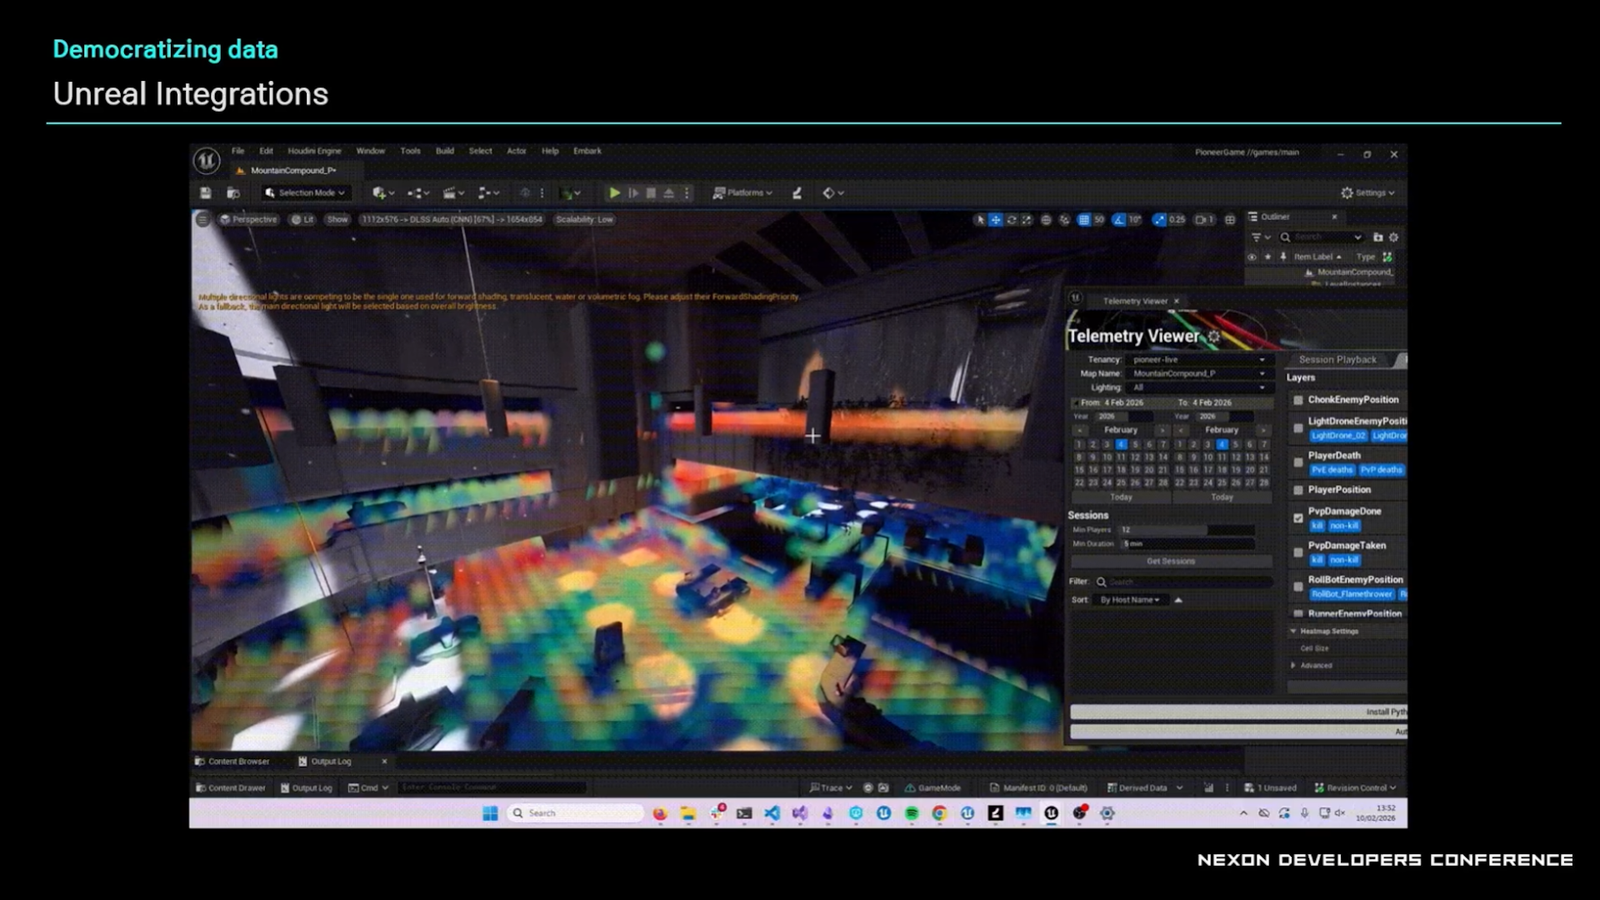Enable the ChonkEnemyPosition layer checkbox

pyautogui.click(x=1298, y=400)
